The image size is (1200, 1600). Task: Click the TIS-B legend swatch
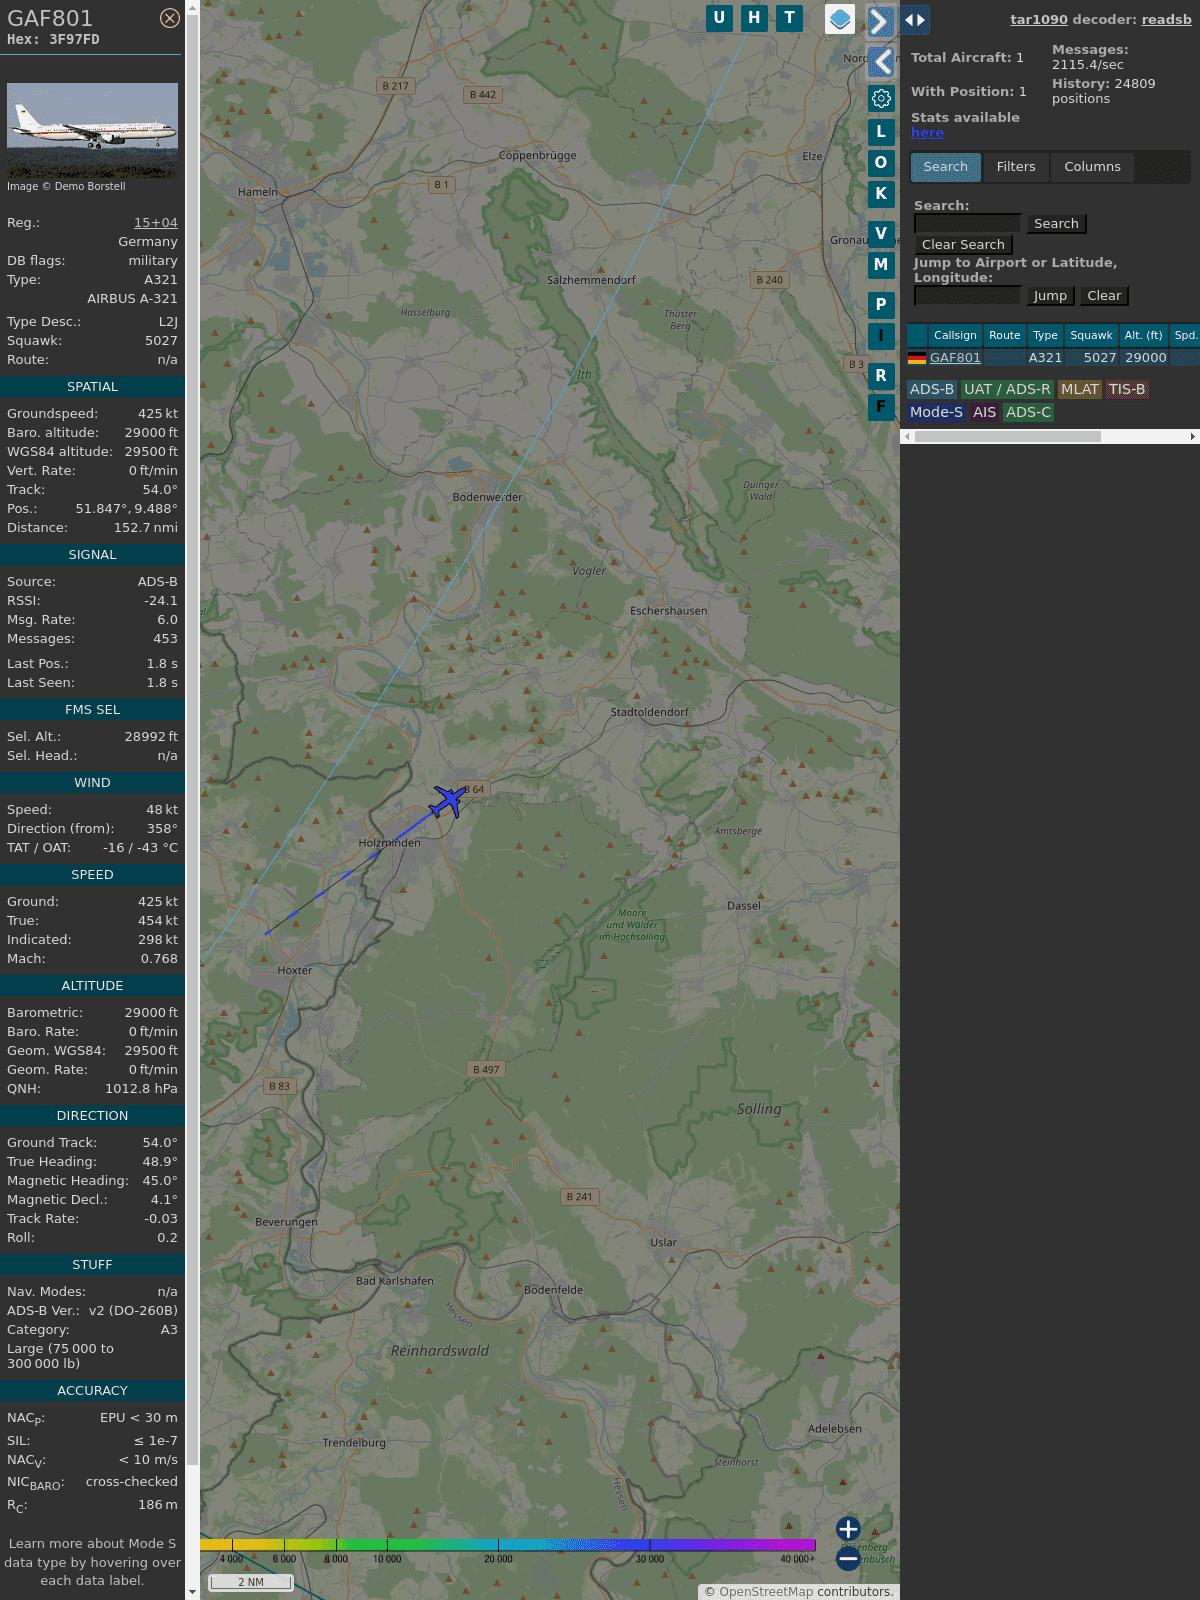point(1127,390)
